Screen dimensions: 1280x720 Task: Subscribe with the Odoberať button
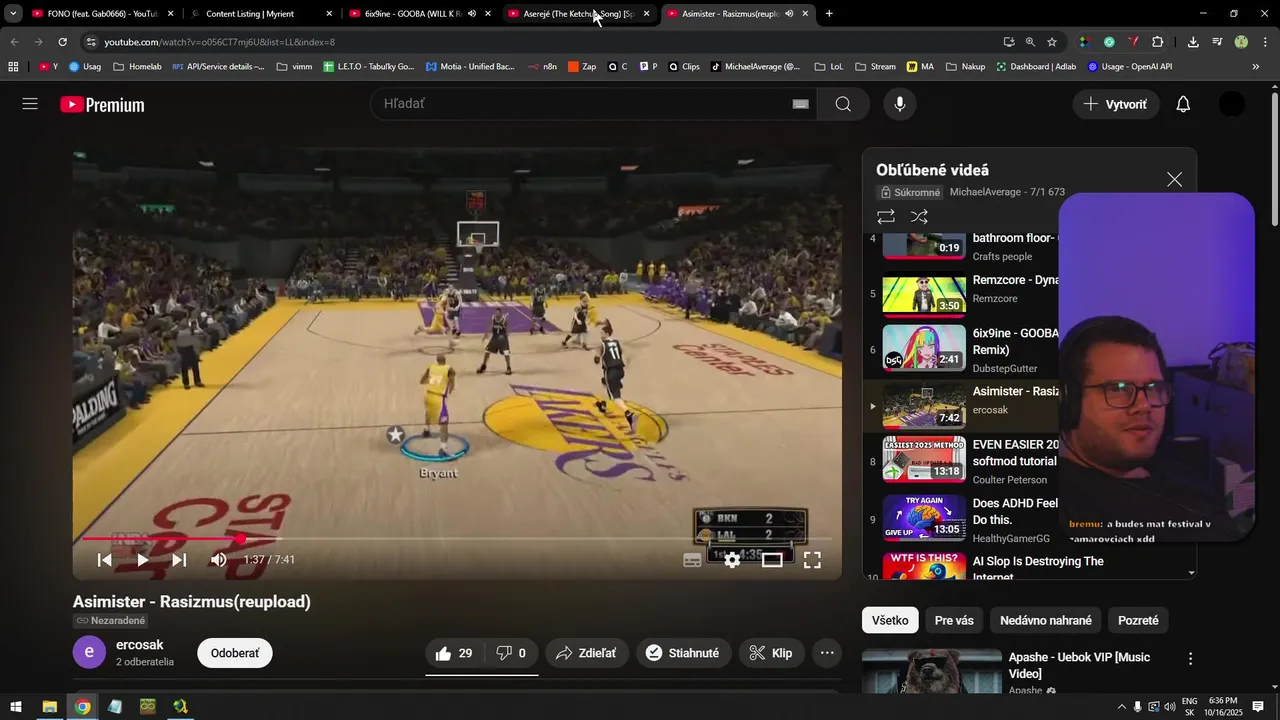[235, 653]
